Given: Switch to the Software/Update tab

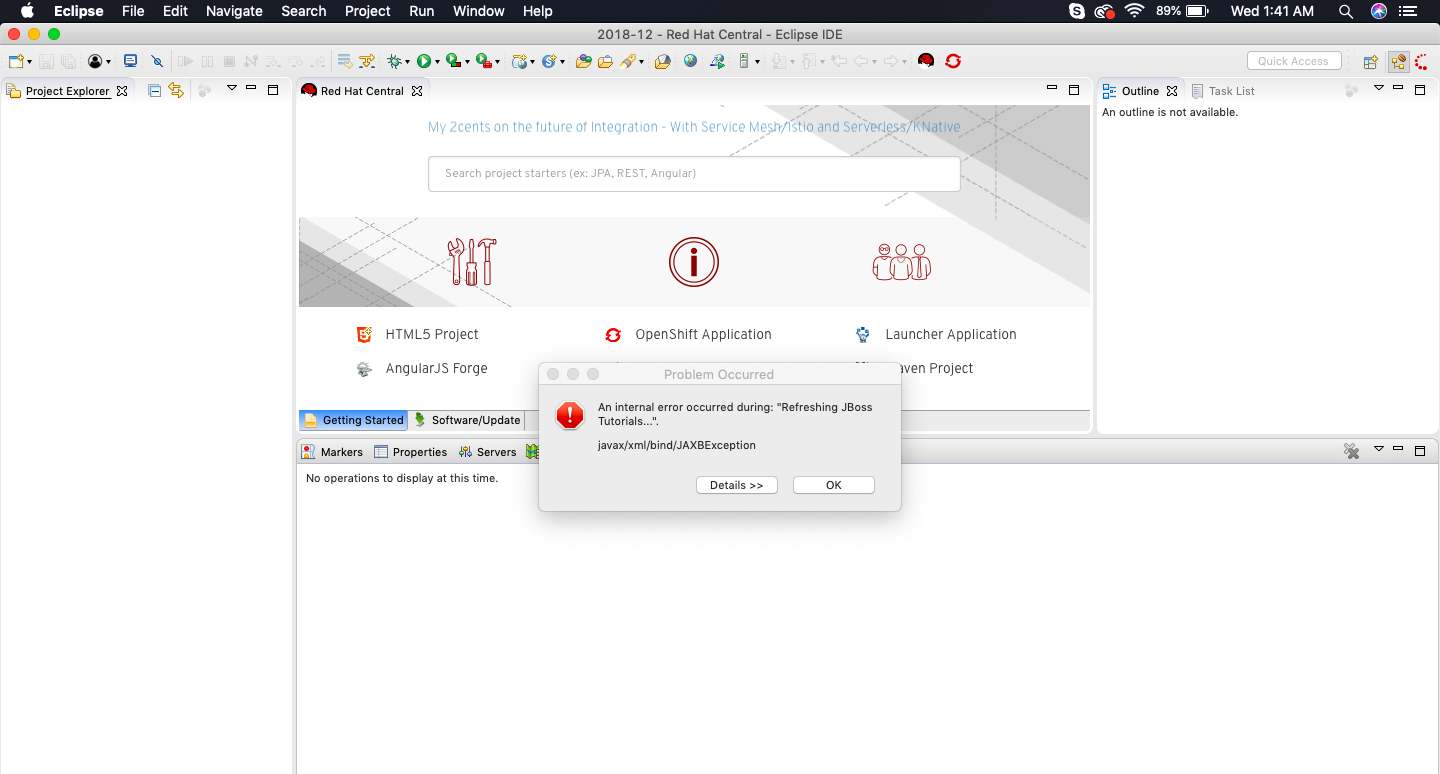Looking at the screenshot, I should [467, 420].
